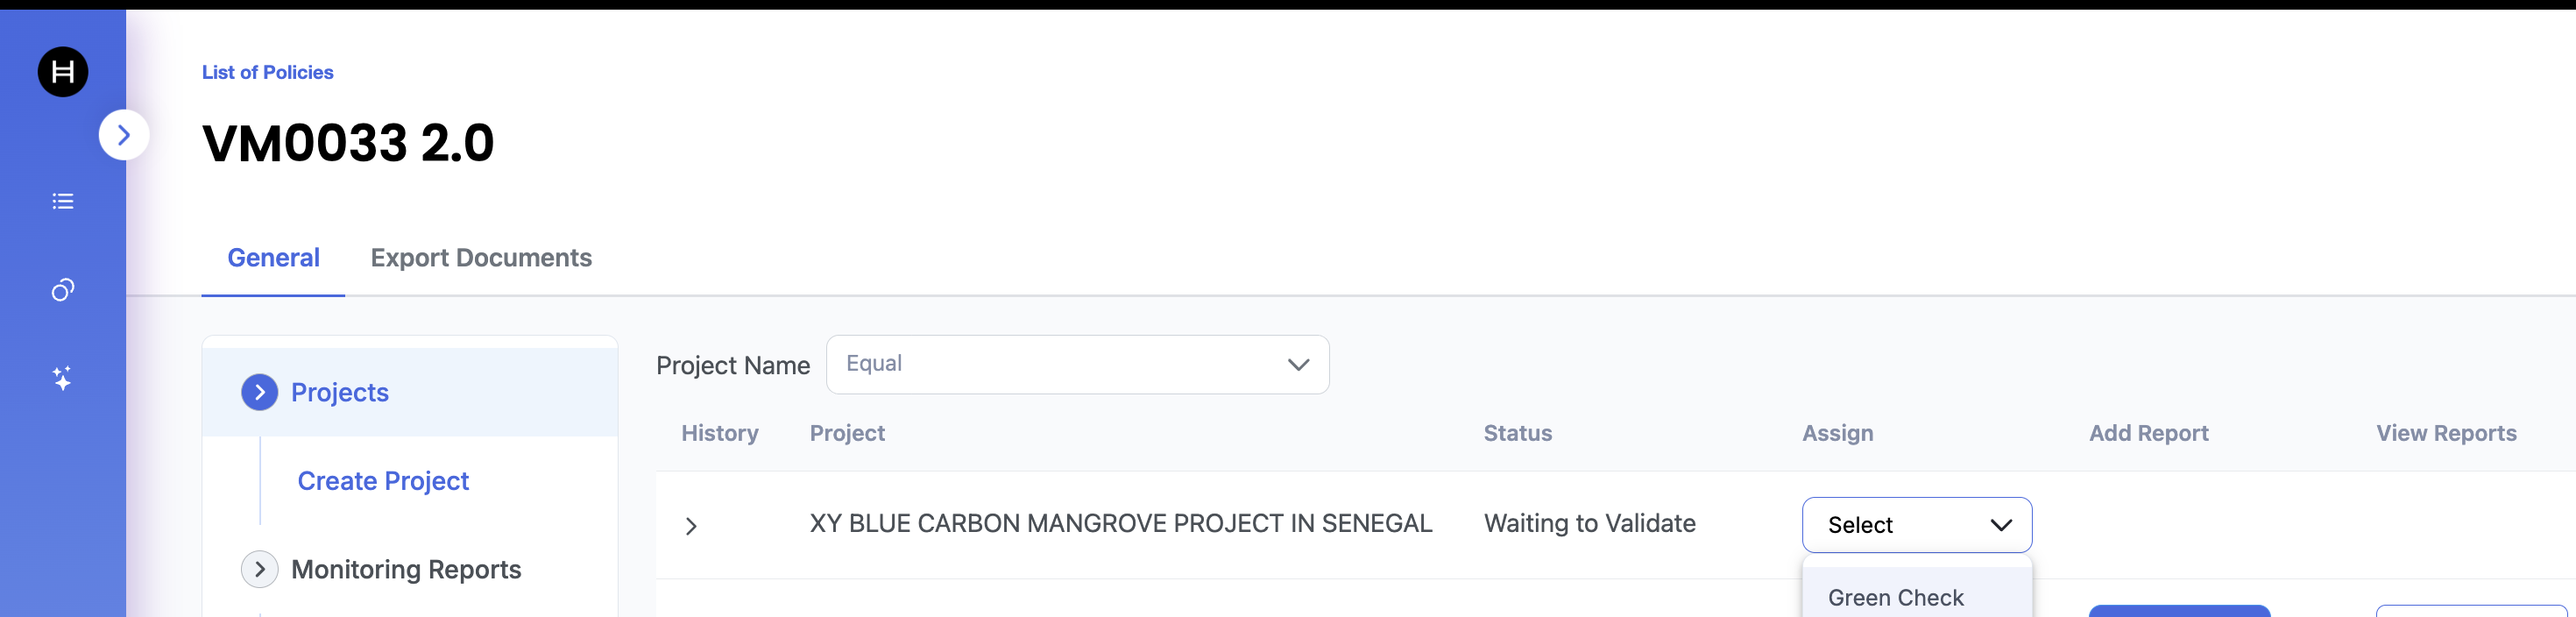Choose the Green Check option

(x=1895, y=597)
